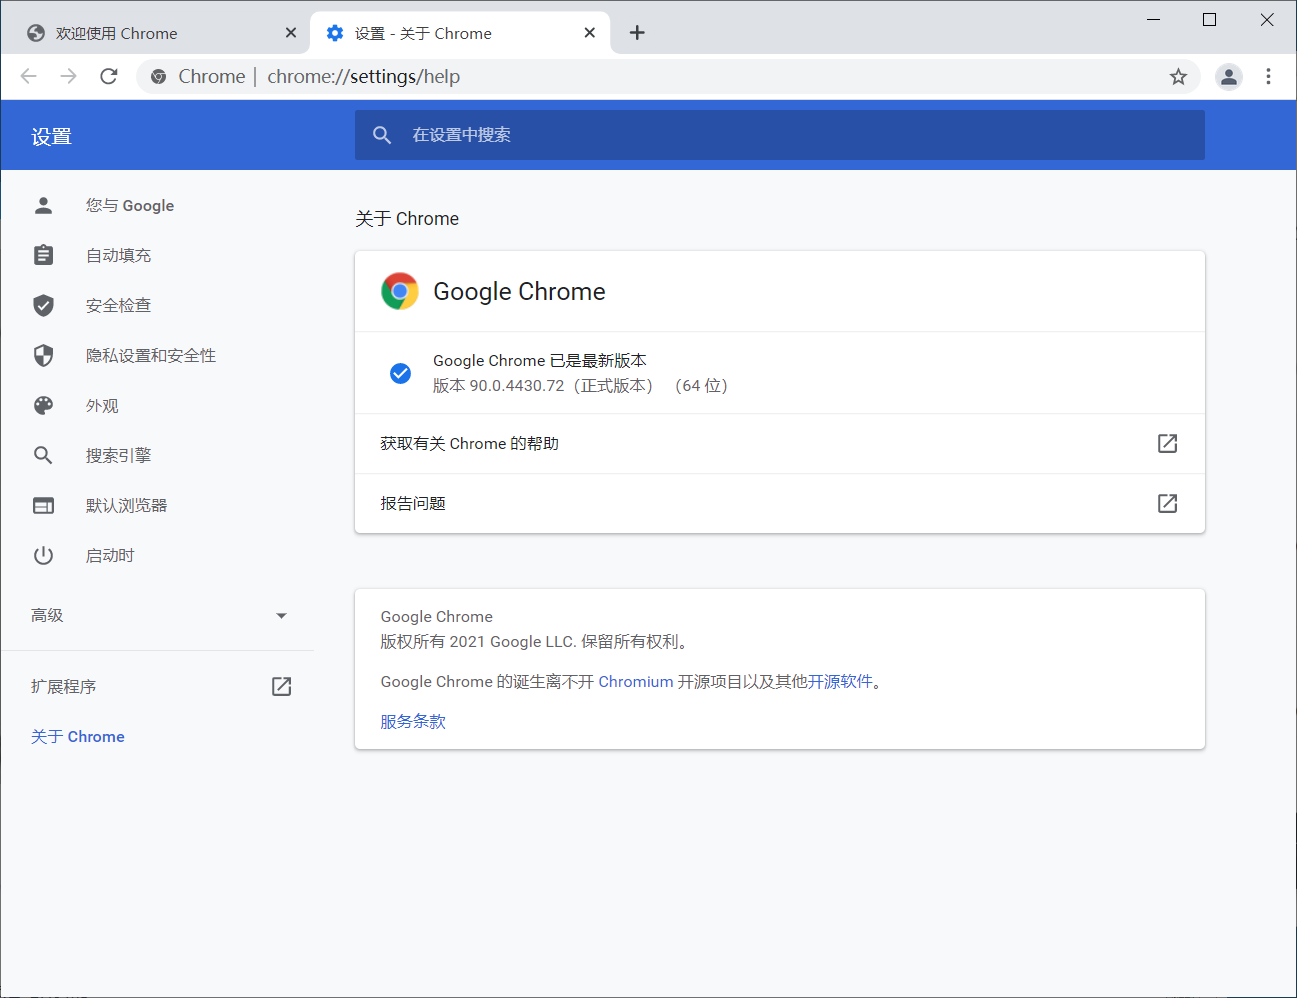Click the person icon beside 您与 Google
Viewport: 1297px width, 998px height.
click(43, 205)
